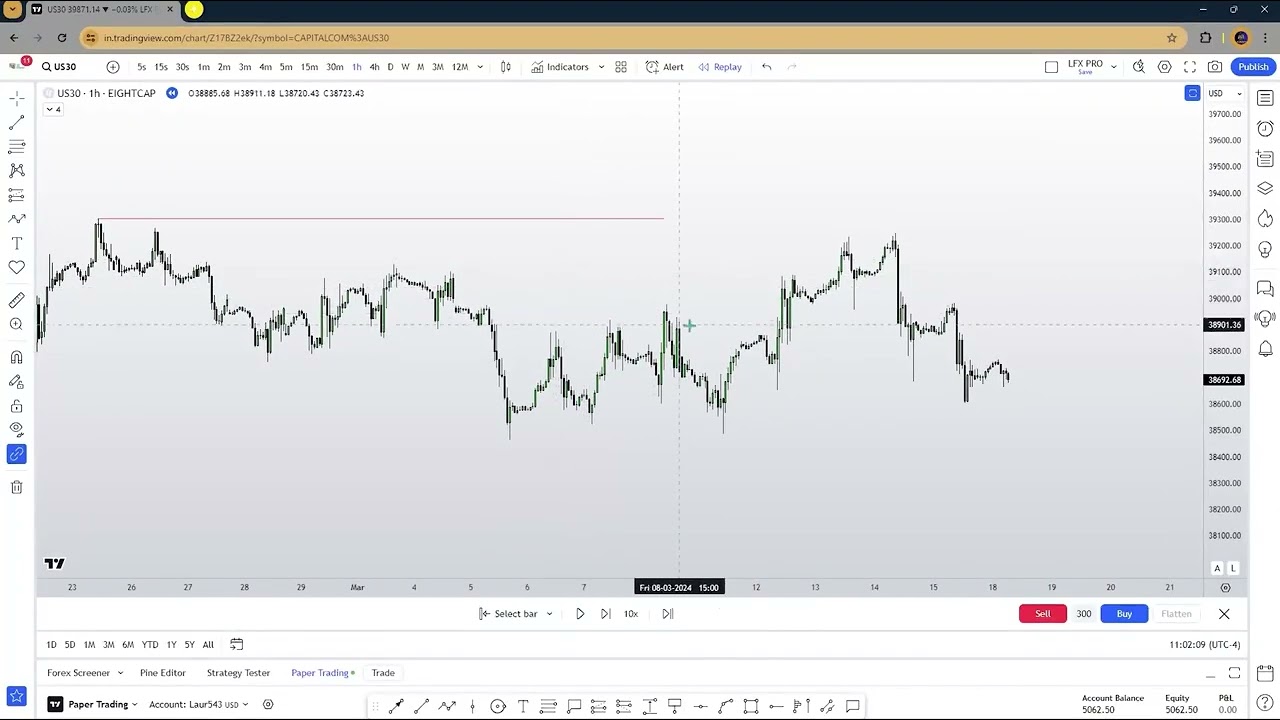Open the hotlists flame icon

pos(1265,218)
